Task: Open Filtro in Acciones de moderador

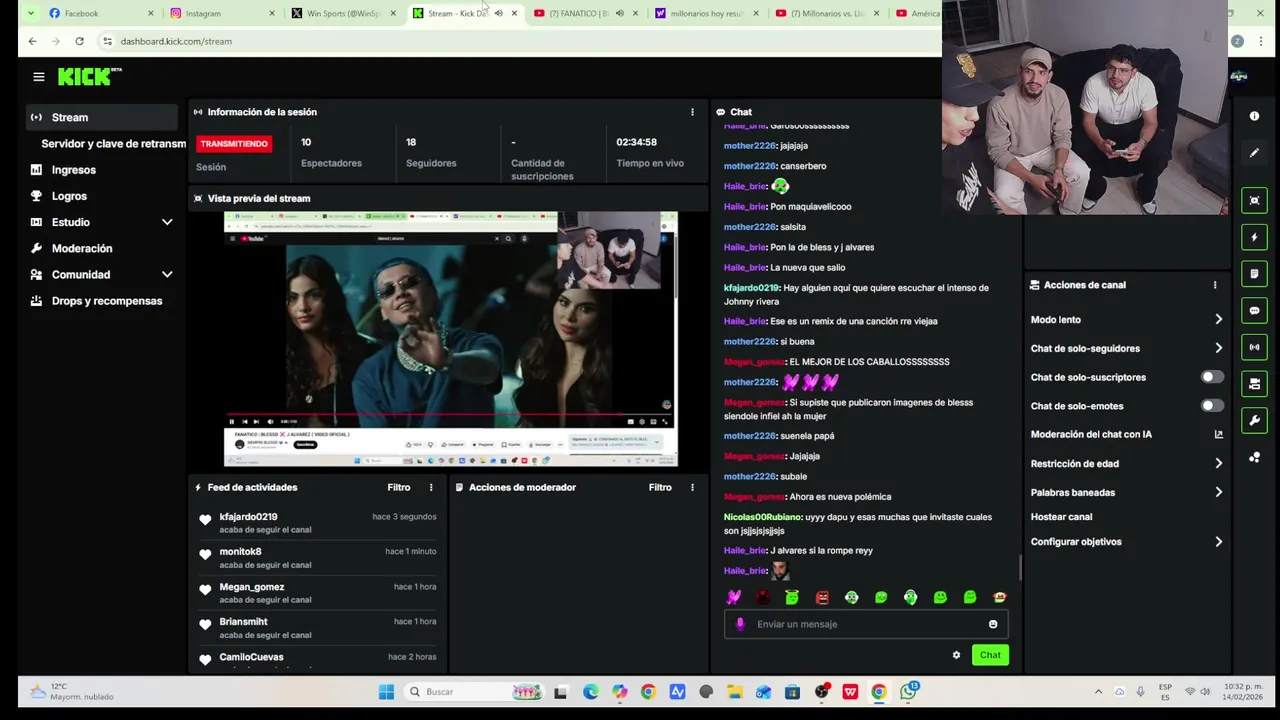Action: pyautogui.click(x=659, y=487)
